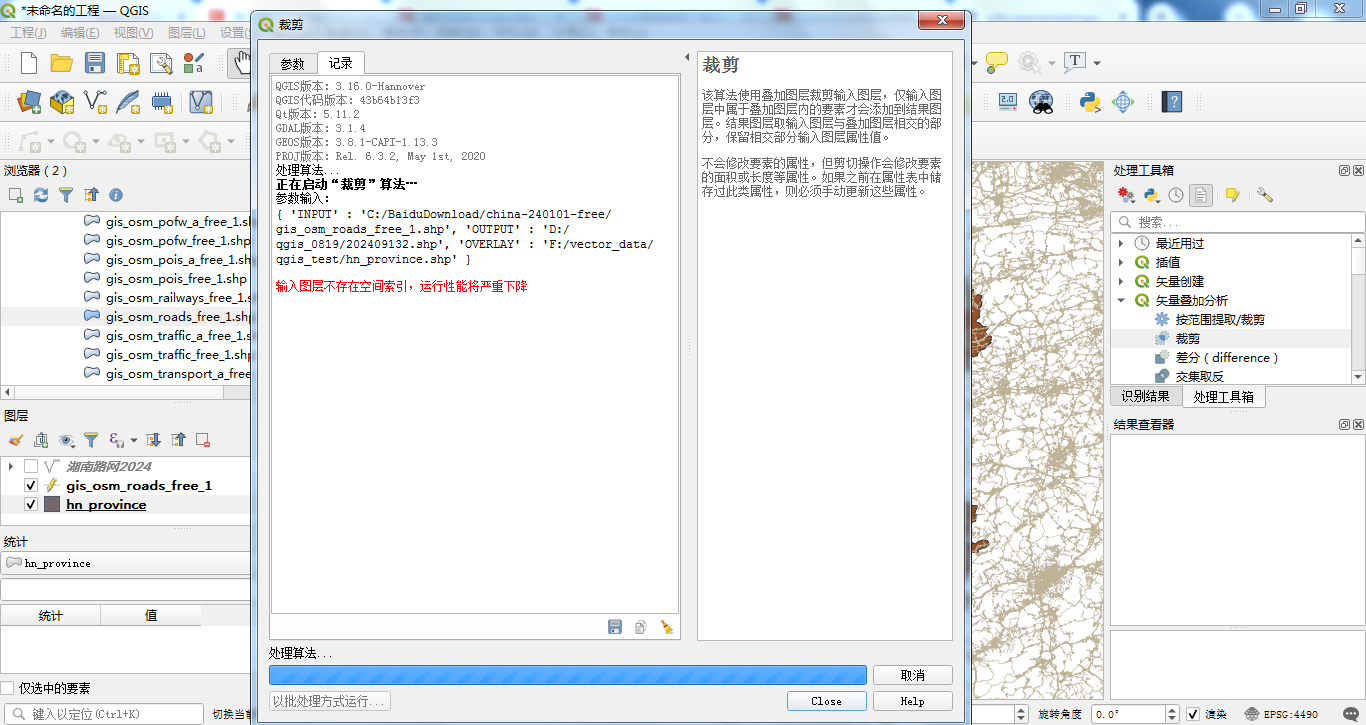Open the 视图 menu
Screen dimensions: 1366x725
click(133, 33)
